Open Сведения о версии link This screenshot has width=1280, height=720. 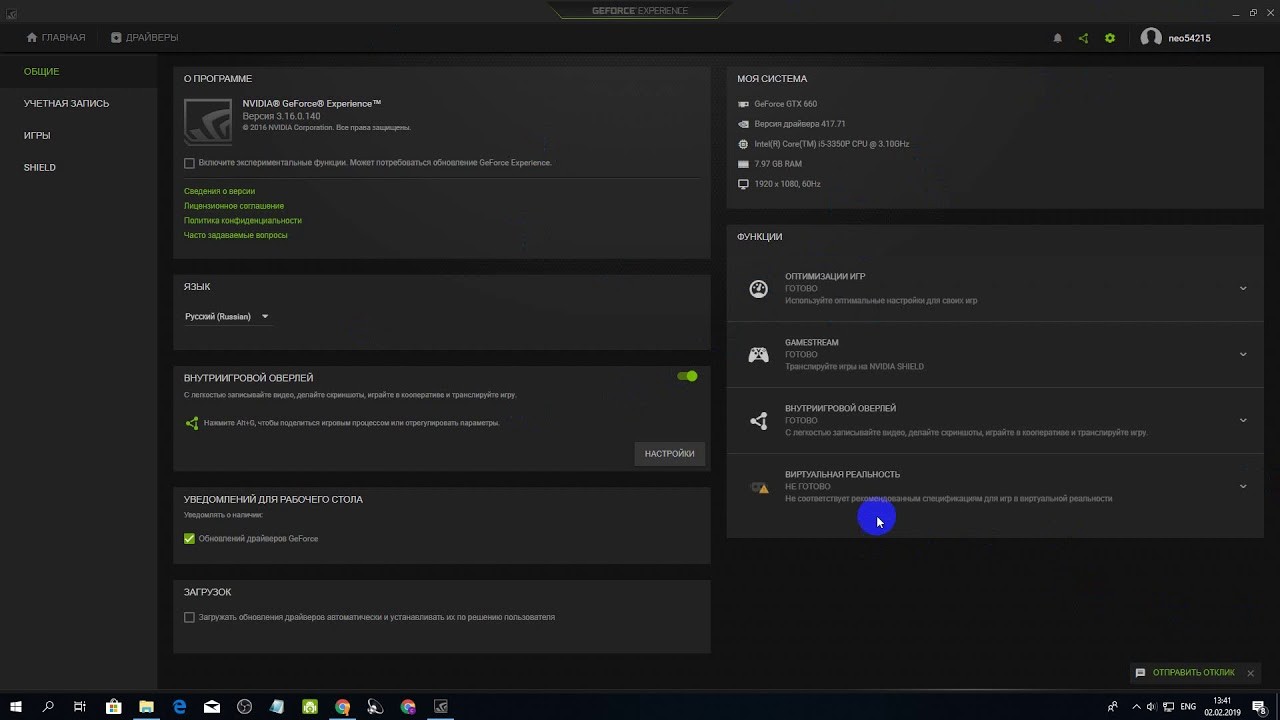219,191
